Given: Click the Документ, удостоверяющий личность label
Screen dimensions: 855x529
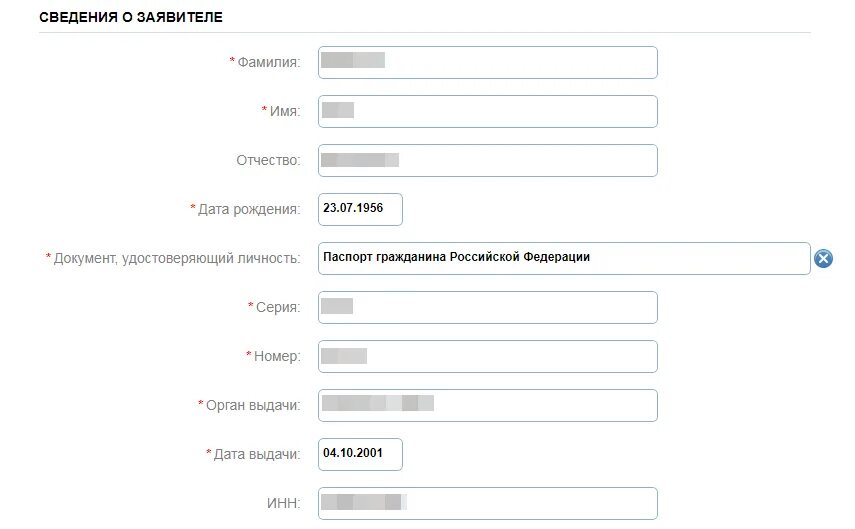Looking at the screenshot, I should pos(177,259).
